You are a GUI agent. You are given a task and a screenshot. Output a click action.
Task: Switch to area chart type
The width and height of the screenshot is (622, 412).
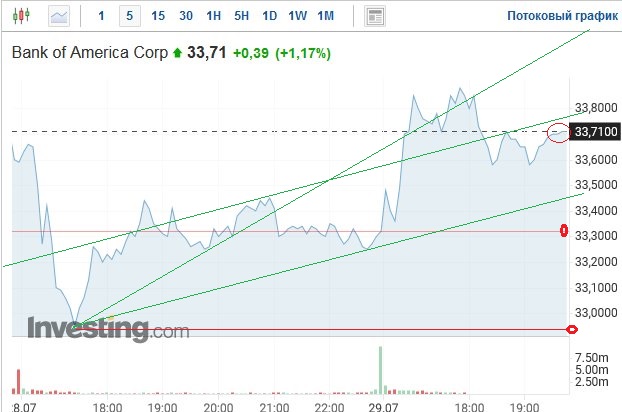click(59, 16)
